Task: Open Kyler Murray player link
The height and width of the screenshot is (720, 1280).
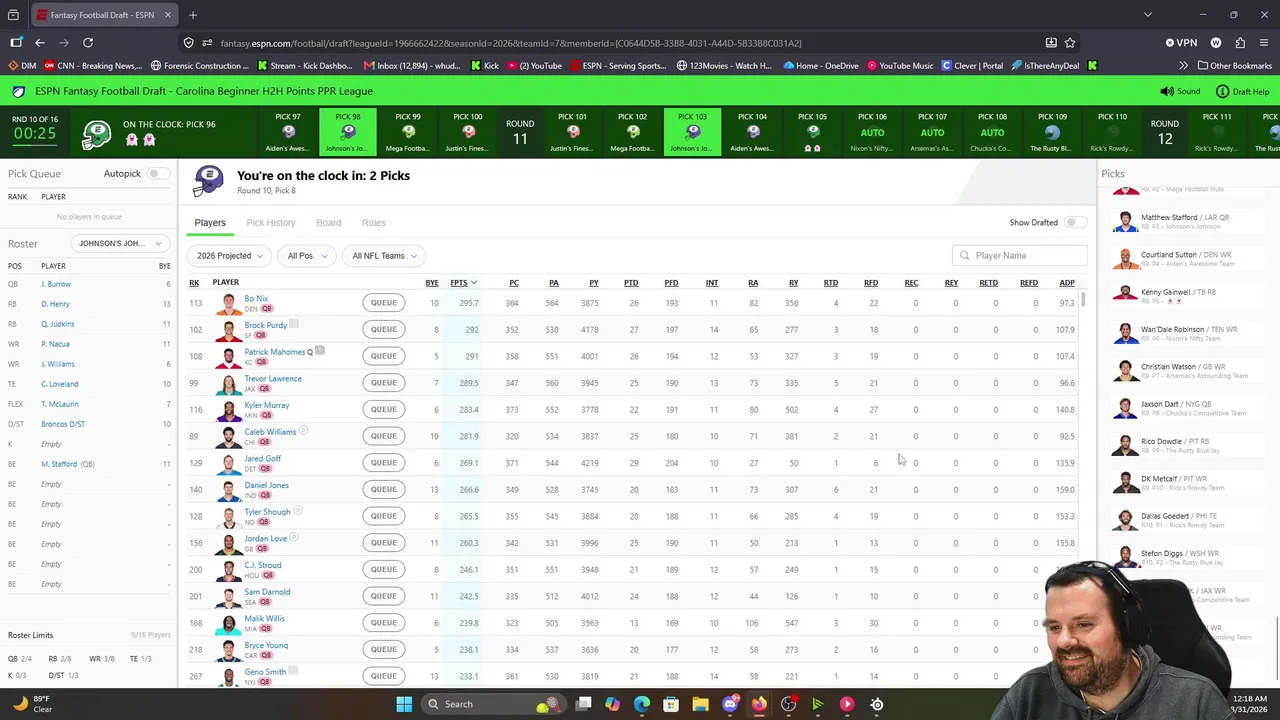Action: pyautogui.click(x=267, y=405)
